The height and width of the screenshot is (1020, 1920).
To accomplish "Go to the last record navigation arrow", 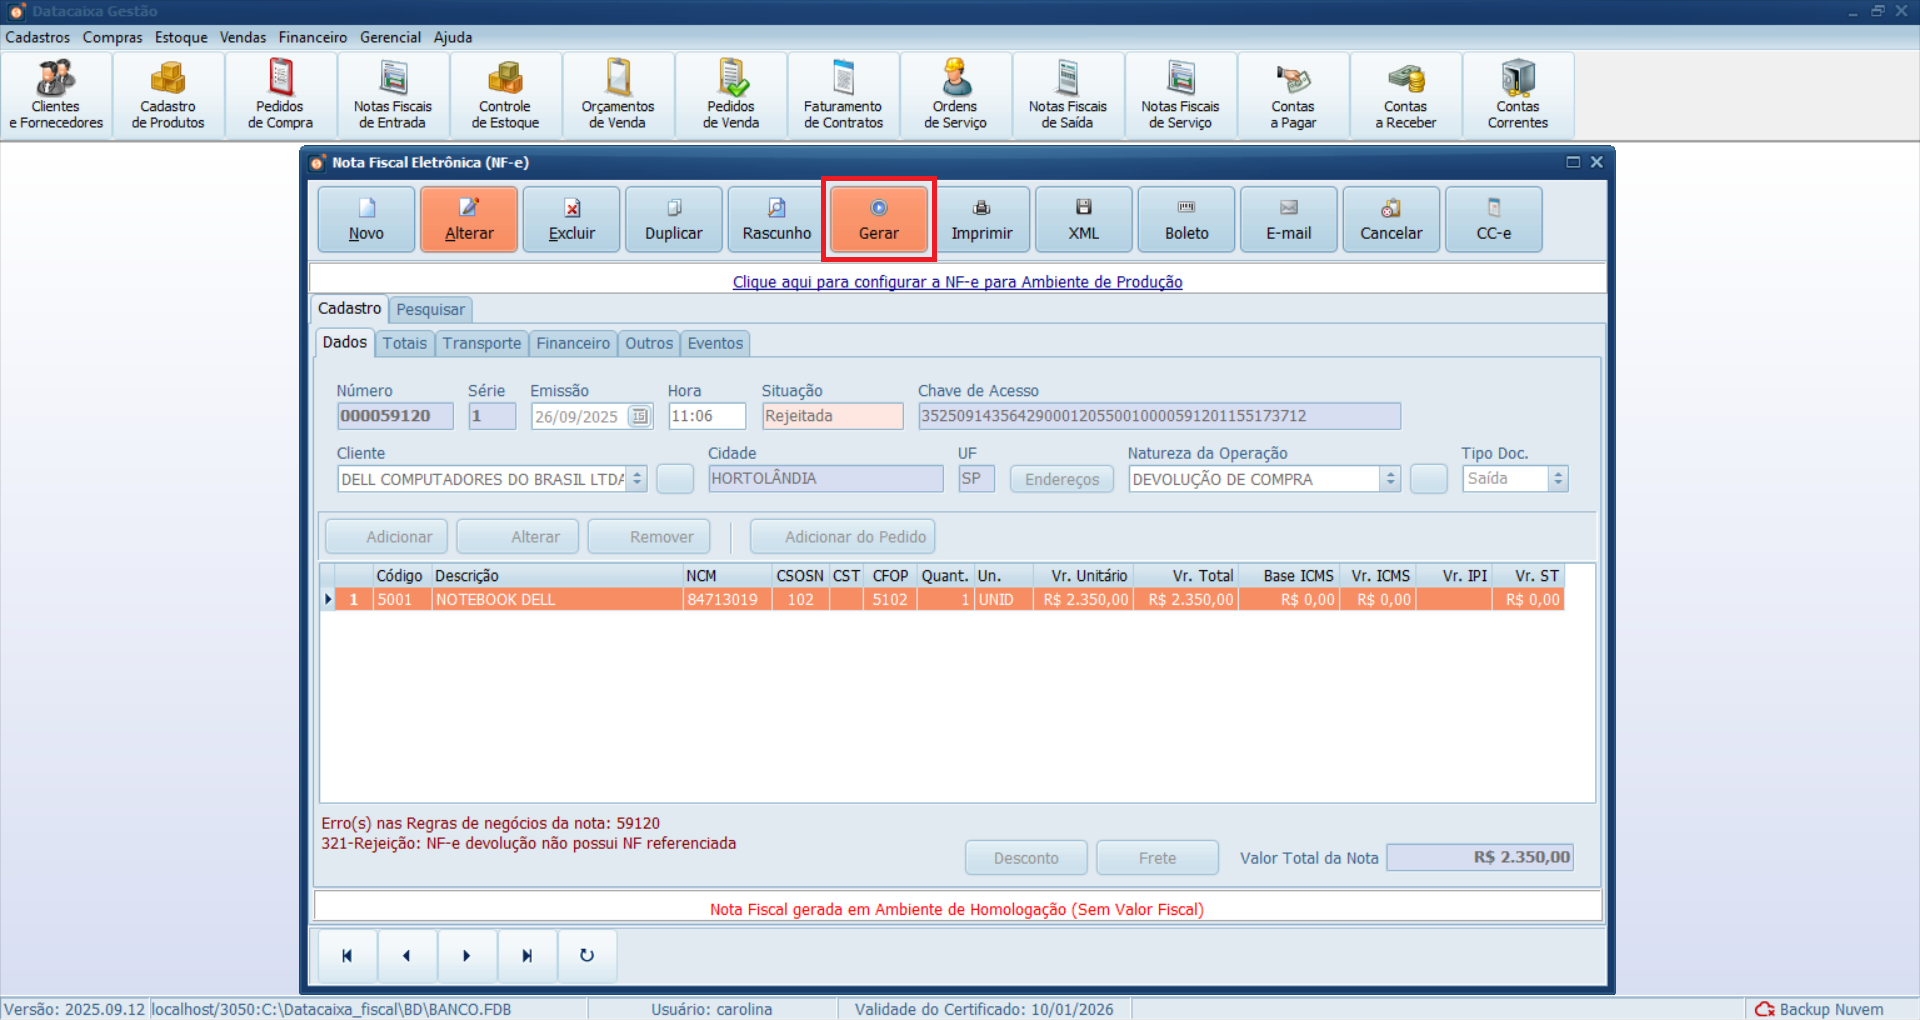I will [x=527, y=956].
